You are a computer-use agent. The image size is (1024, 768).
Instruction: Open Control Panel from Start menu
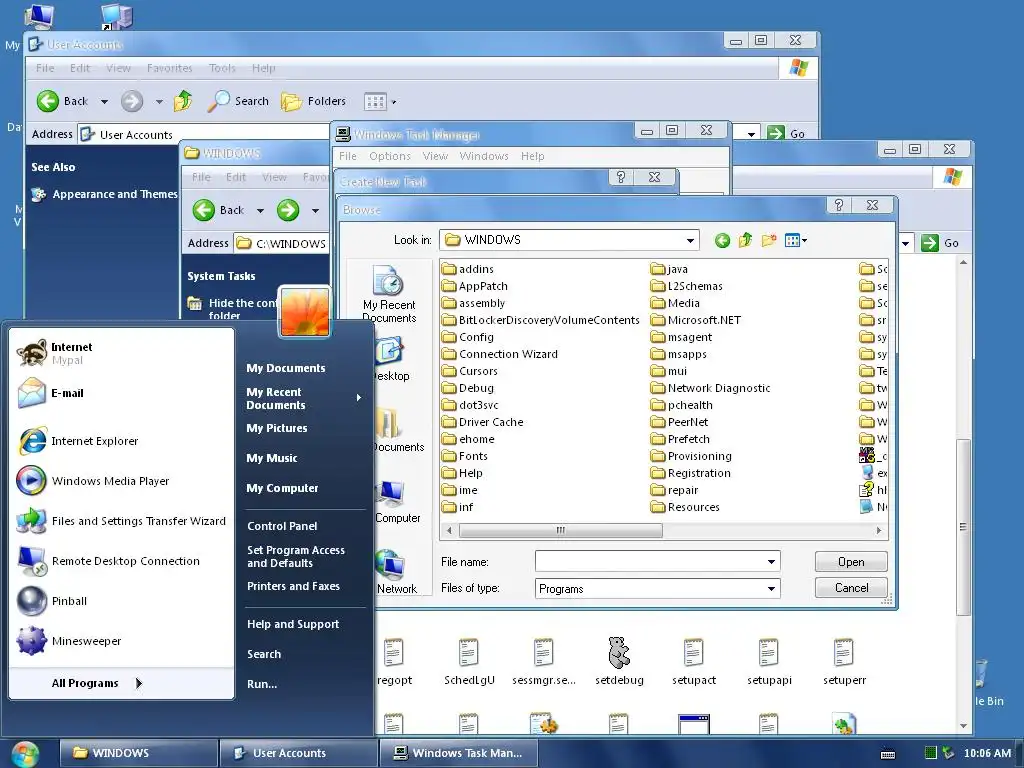282,526
